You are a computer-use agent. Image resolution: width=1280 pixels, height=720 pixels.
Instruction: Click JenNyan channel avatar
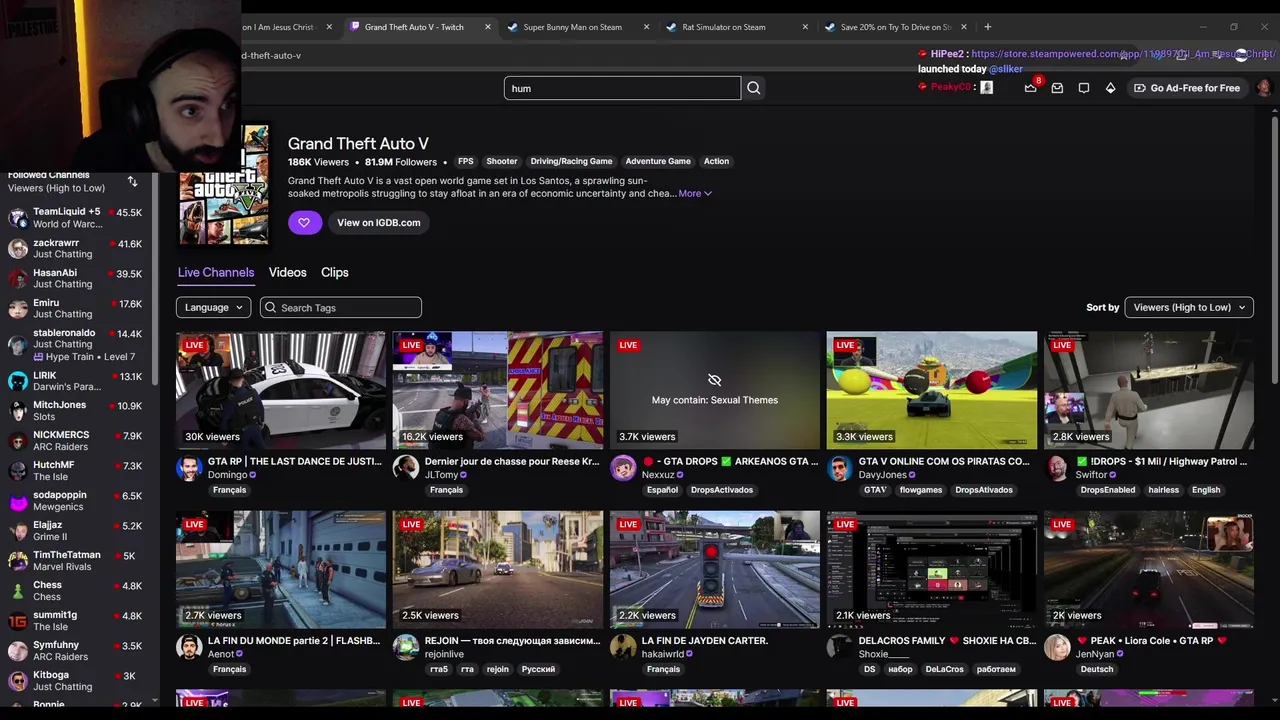pos(1057,647)
